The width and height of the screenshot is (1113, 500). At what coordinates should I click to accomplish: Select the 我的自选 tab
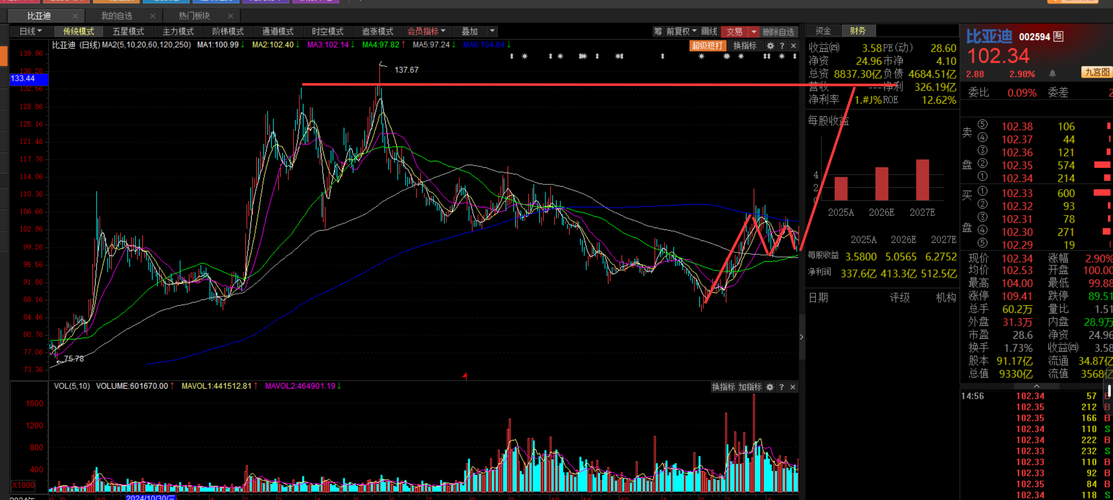click(115, 15)
